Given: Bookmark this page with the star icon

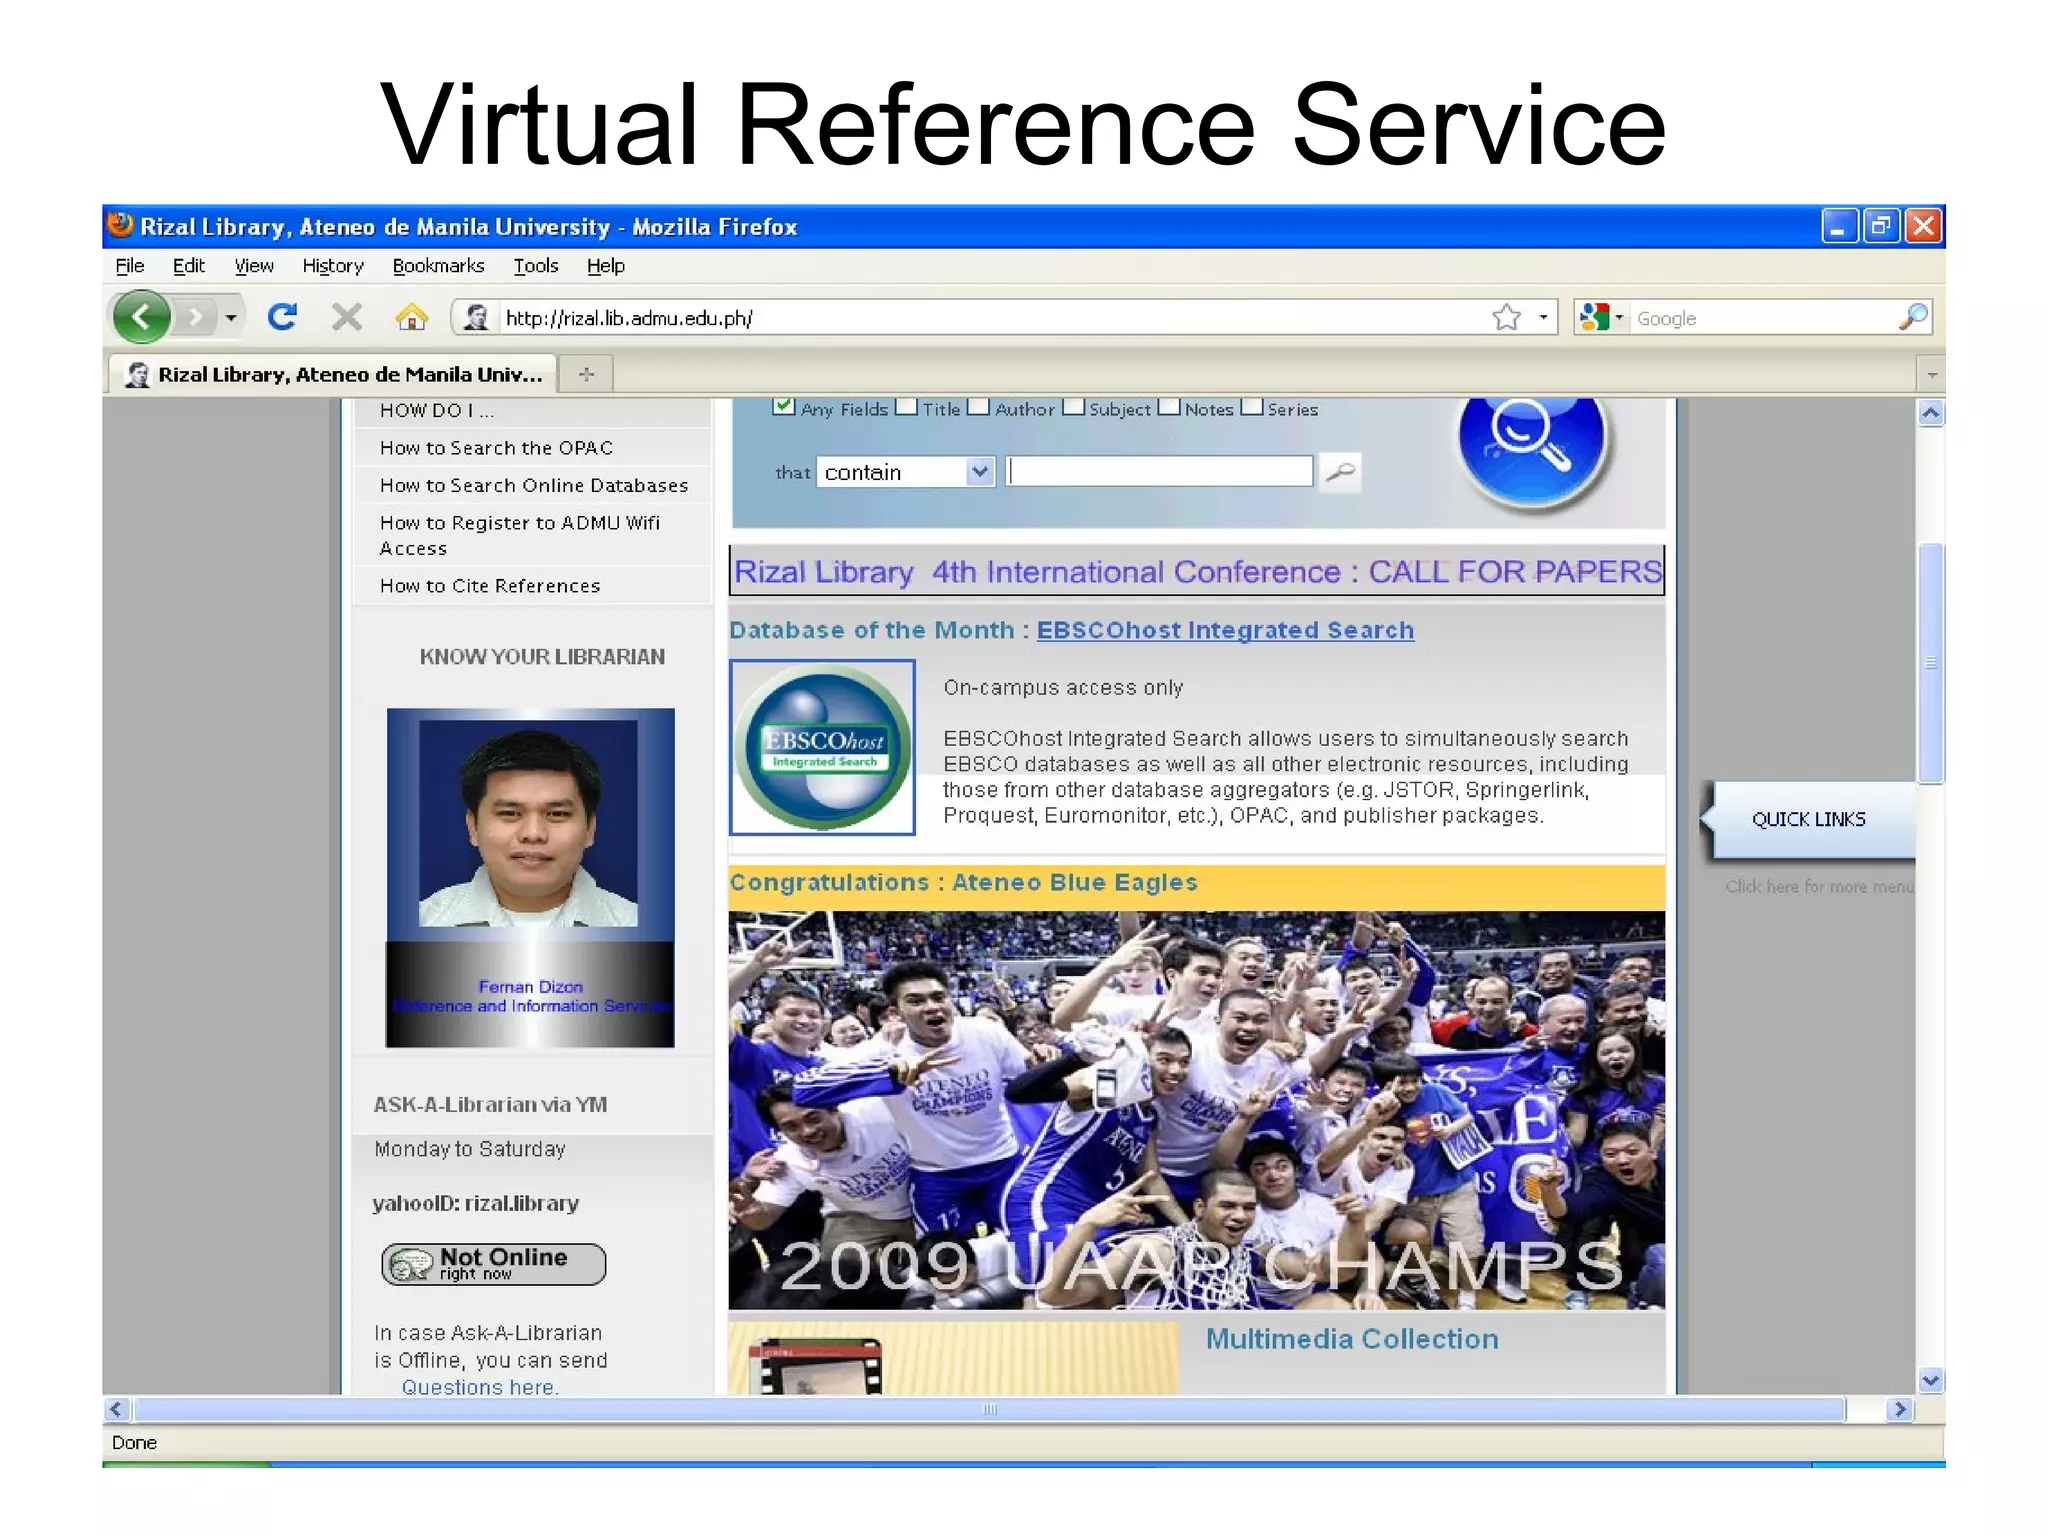Looking at the screenshot, I should [1507, 318].
